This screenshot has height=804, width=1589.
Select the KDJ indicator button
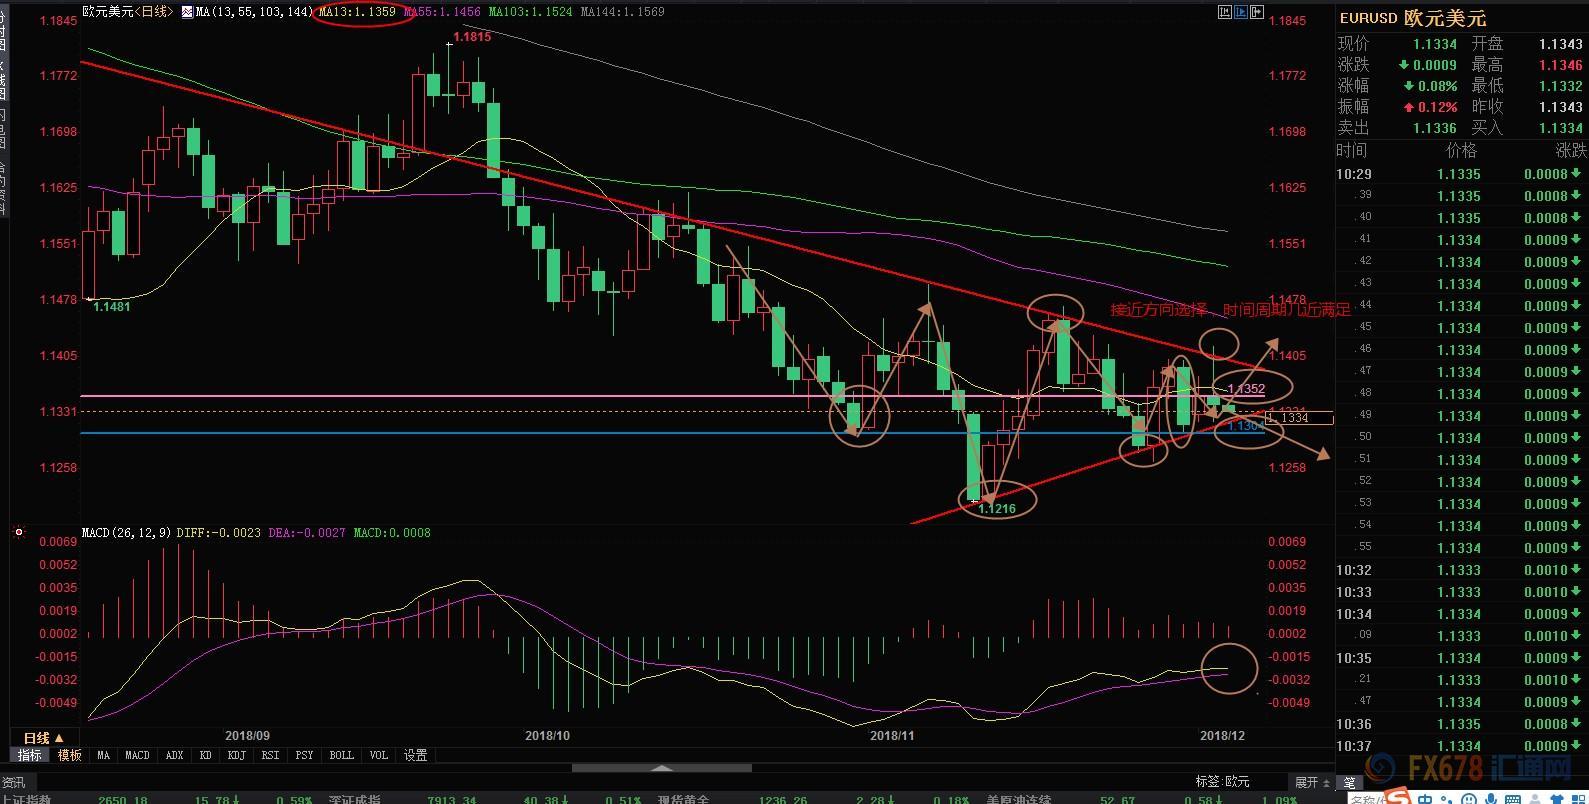point(236,756)
